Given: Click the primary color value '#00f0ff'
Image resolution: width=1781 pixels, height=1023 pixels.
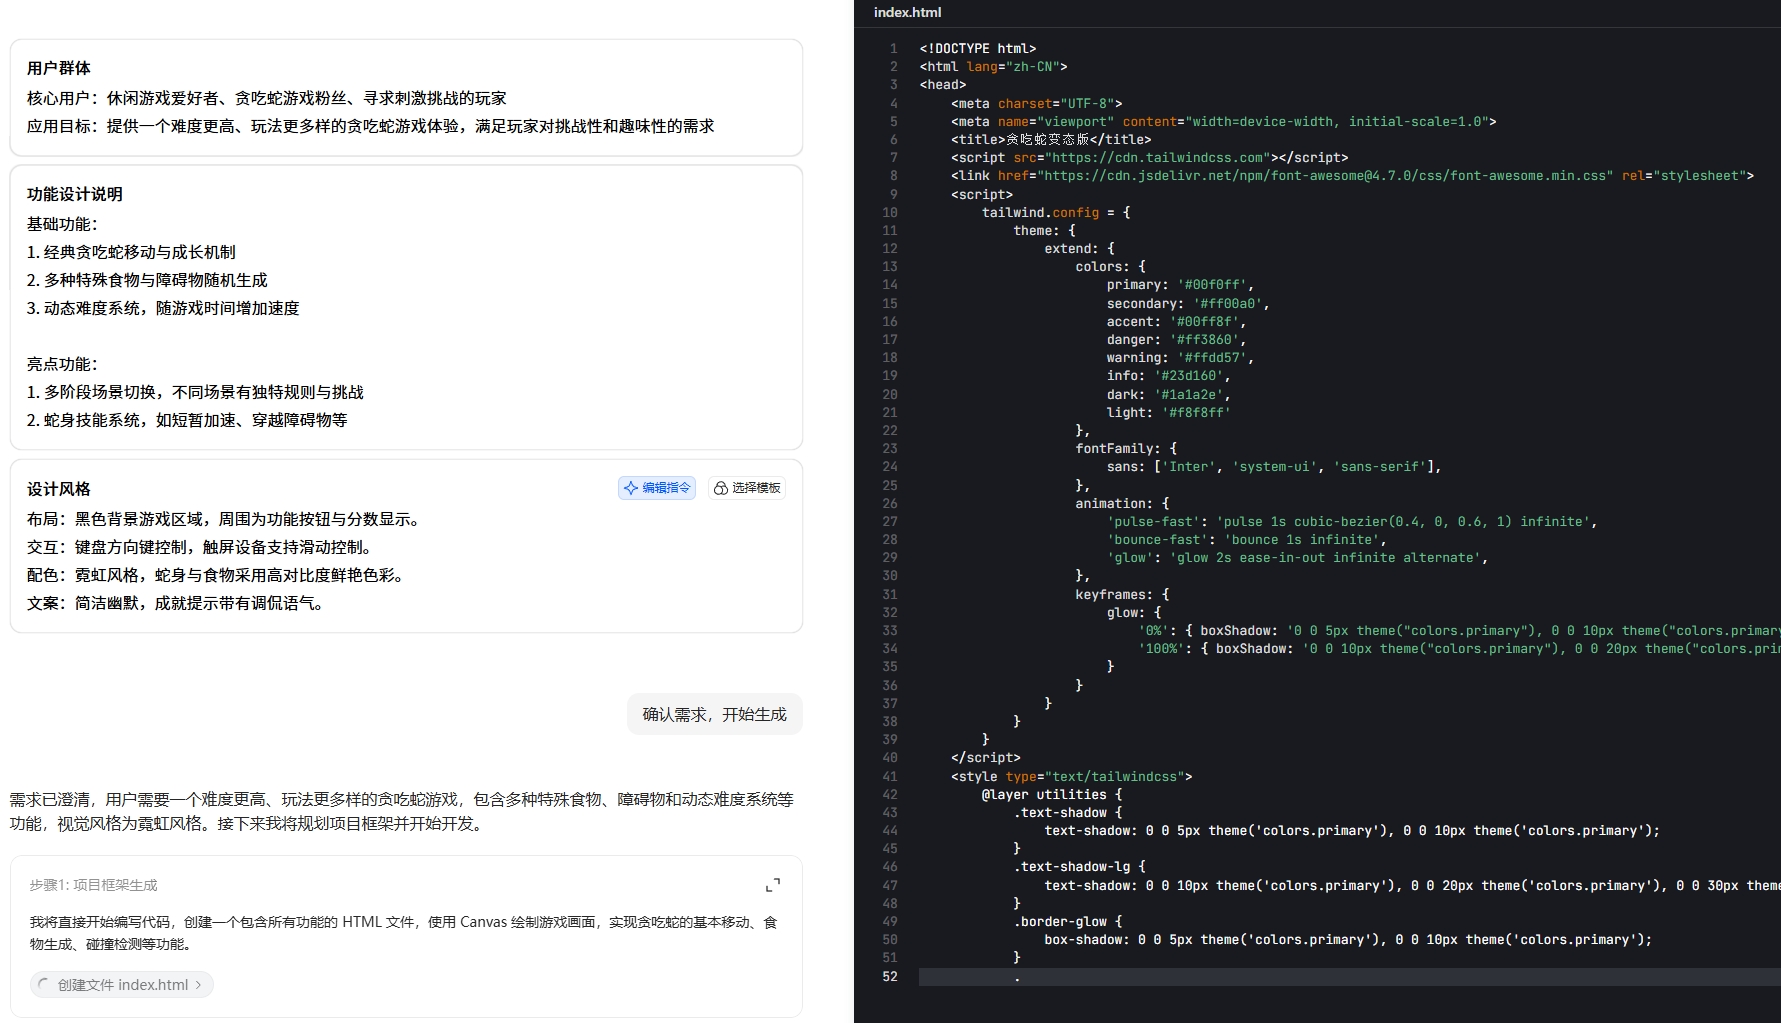Looking at the screenshot, I should (1211, 285).
